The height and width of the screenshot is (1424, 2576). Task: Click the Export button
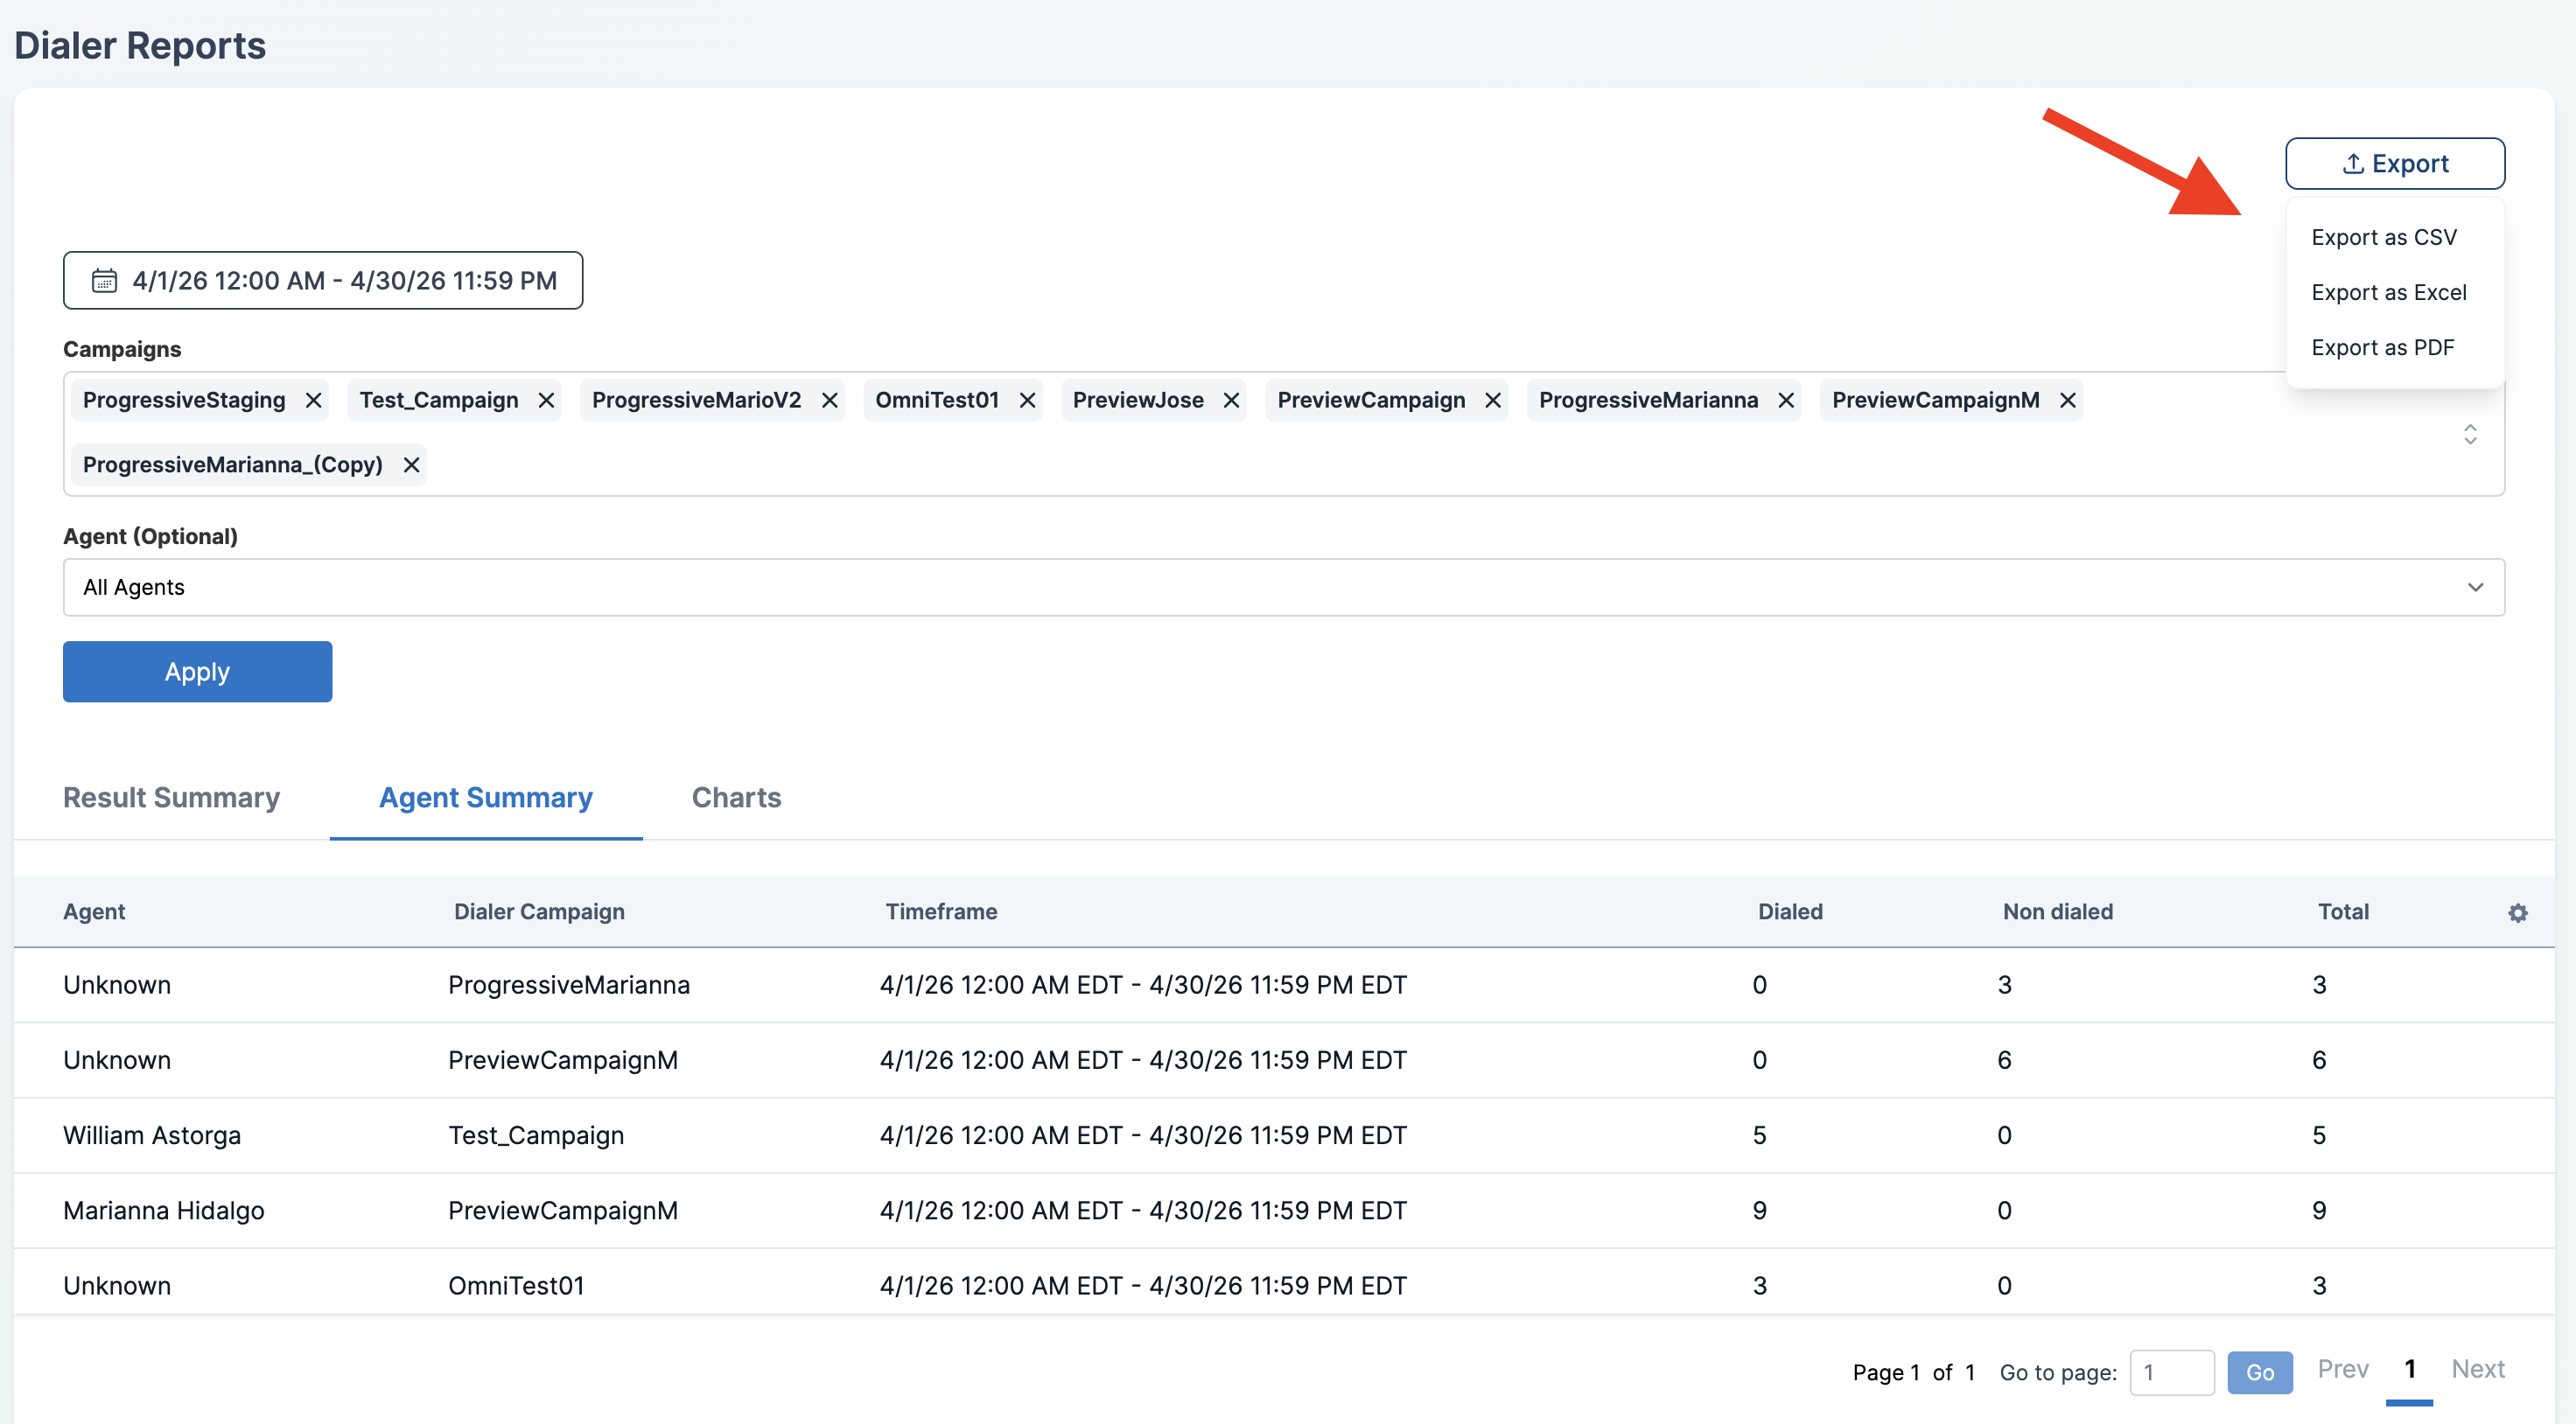pos(2394,163)
